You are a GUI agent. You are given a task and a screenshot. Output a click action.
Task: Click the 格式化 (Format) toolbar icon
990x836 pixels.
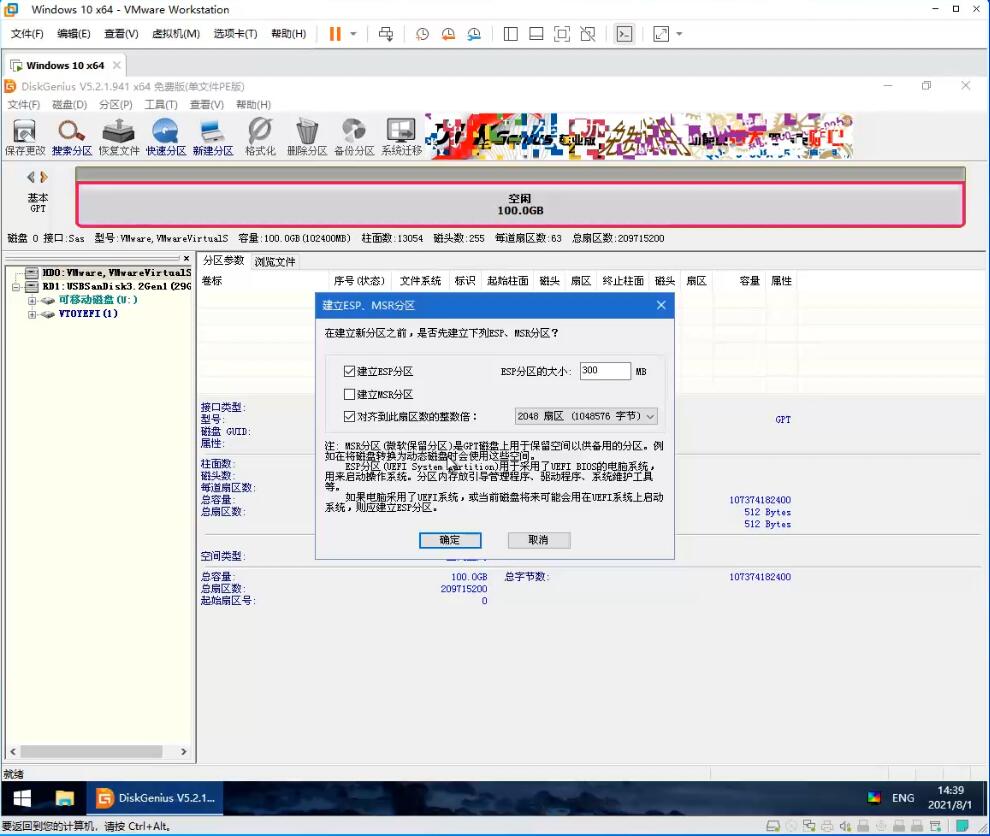pyautogui.click(x=260, y=133)
